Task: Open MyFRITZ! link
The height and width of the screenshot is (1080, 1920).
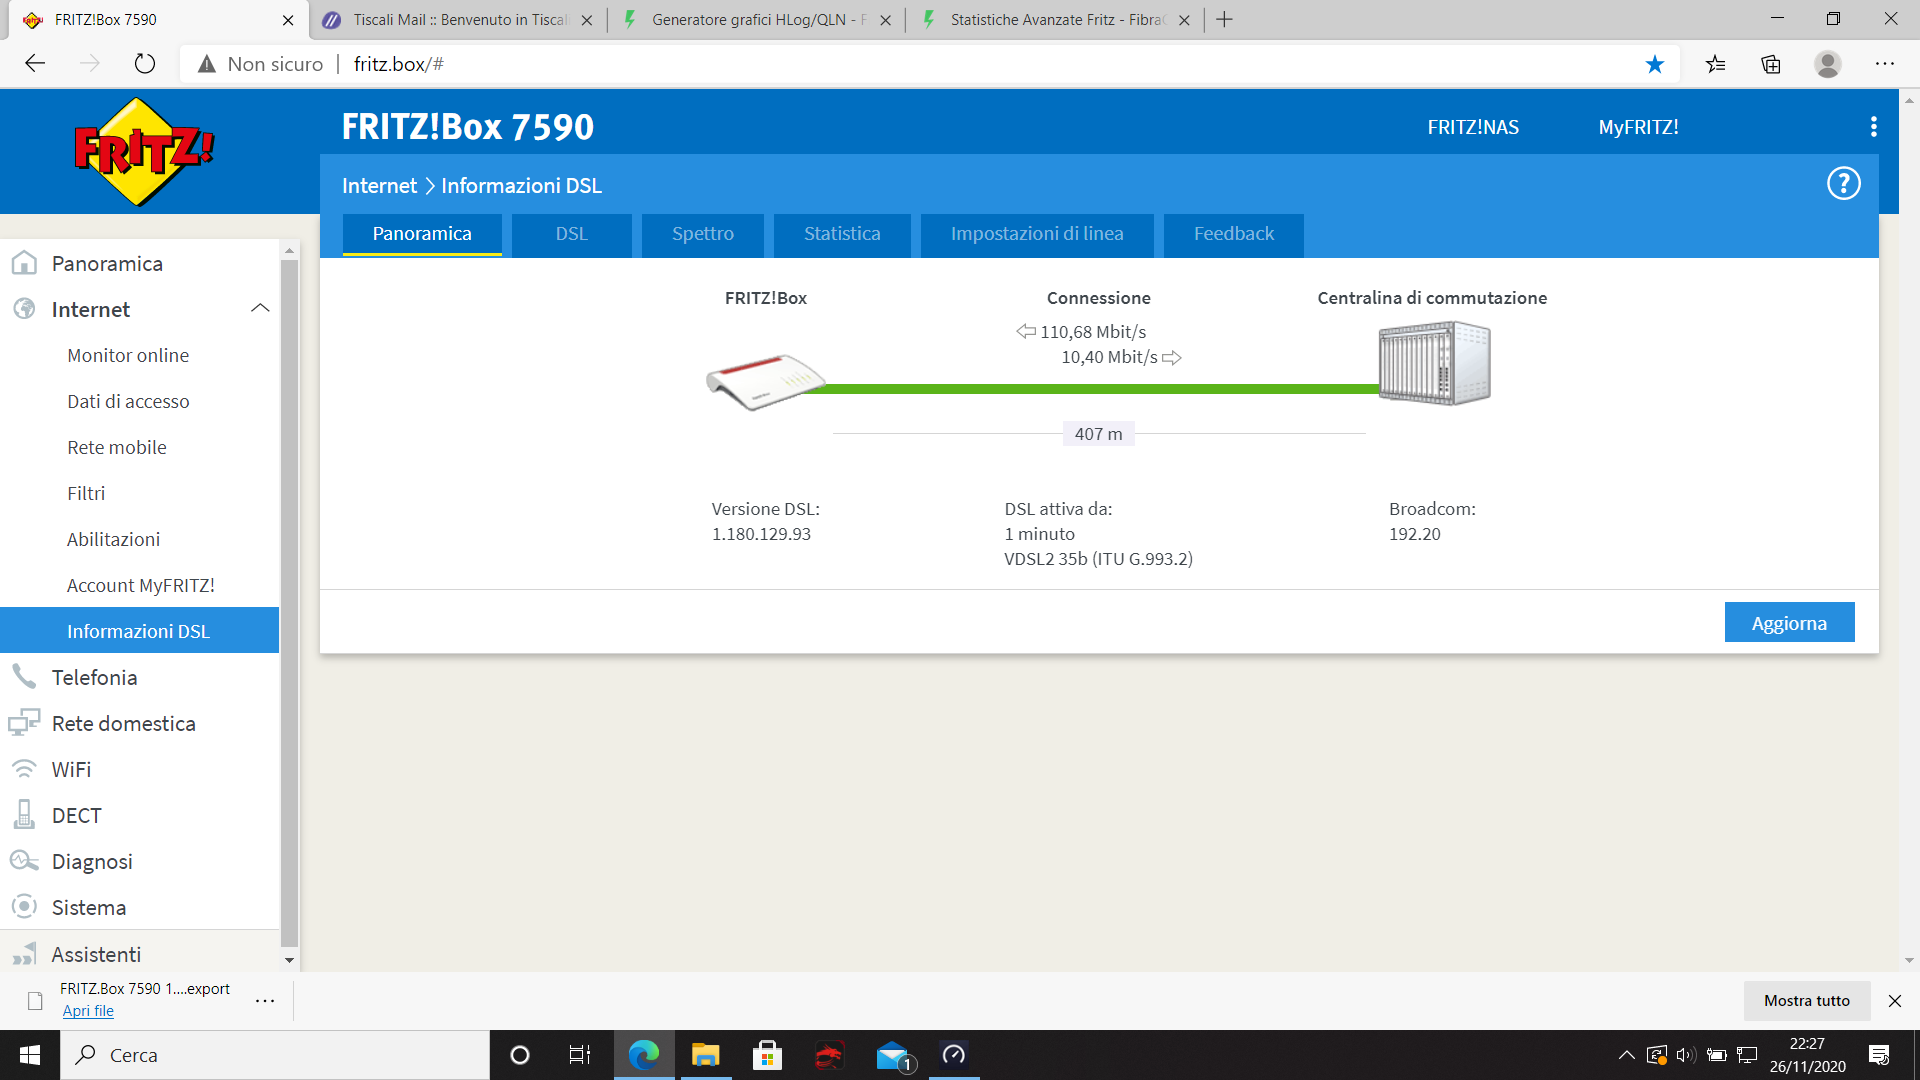Action: (x=1638, y=127)
